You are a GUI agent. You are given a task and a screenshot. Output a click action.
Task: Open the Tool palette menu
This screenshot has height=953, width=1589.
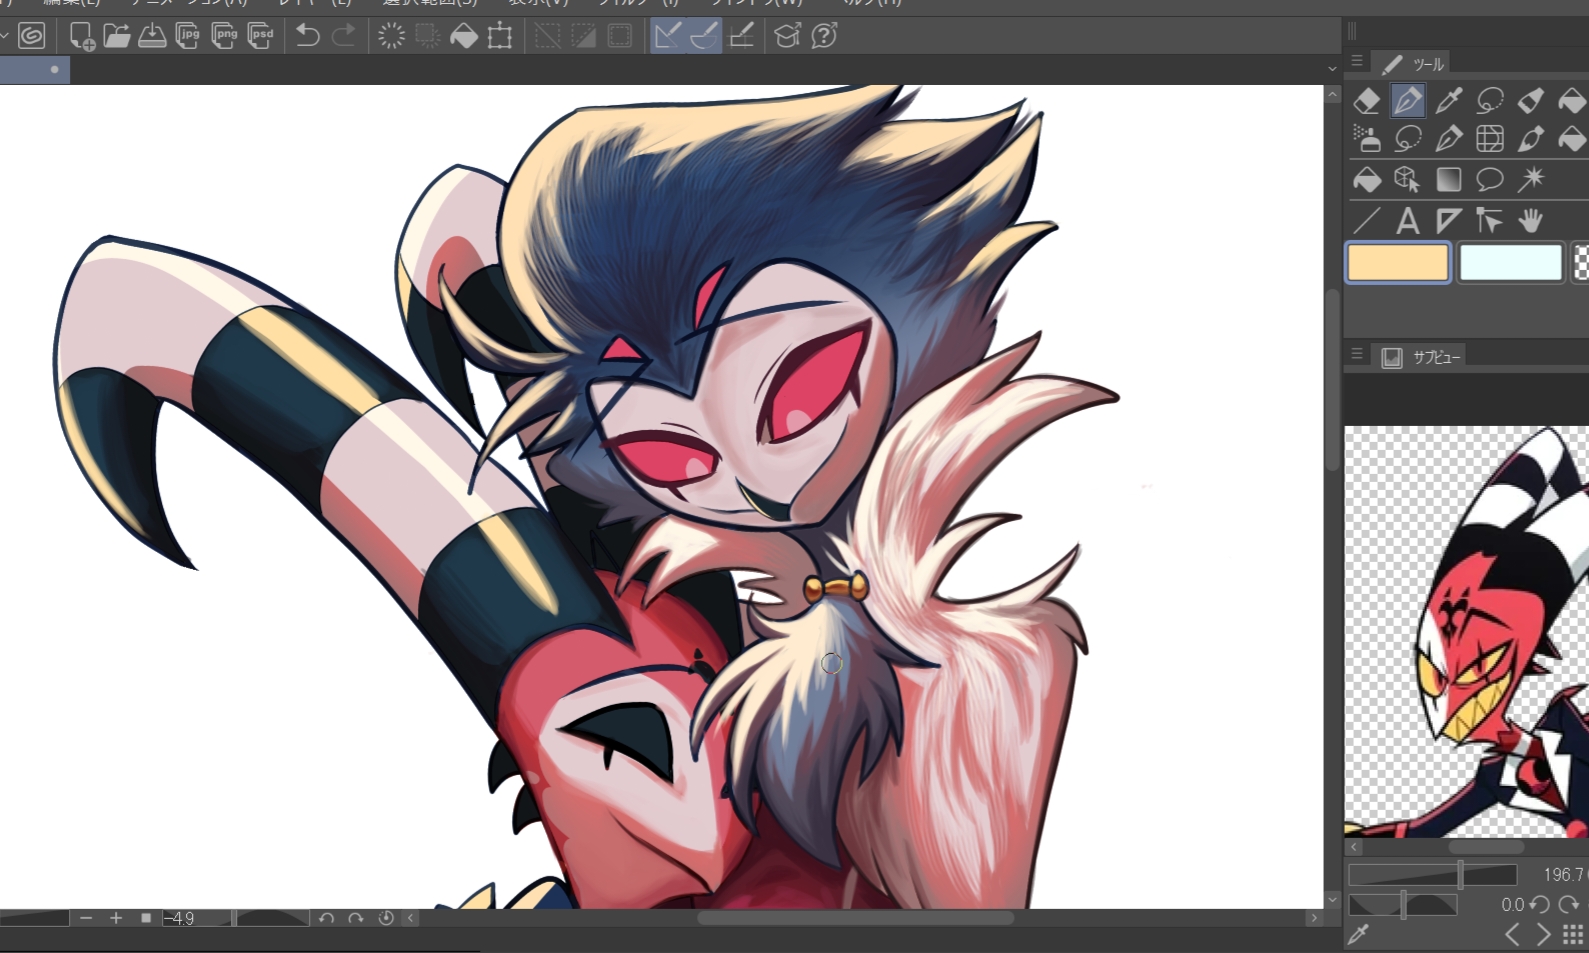click(x=1357, y=62)
